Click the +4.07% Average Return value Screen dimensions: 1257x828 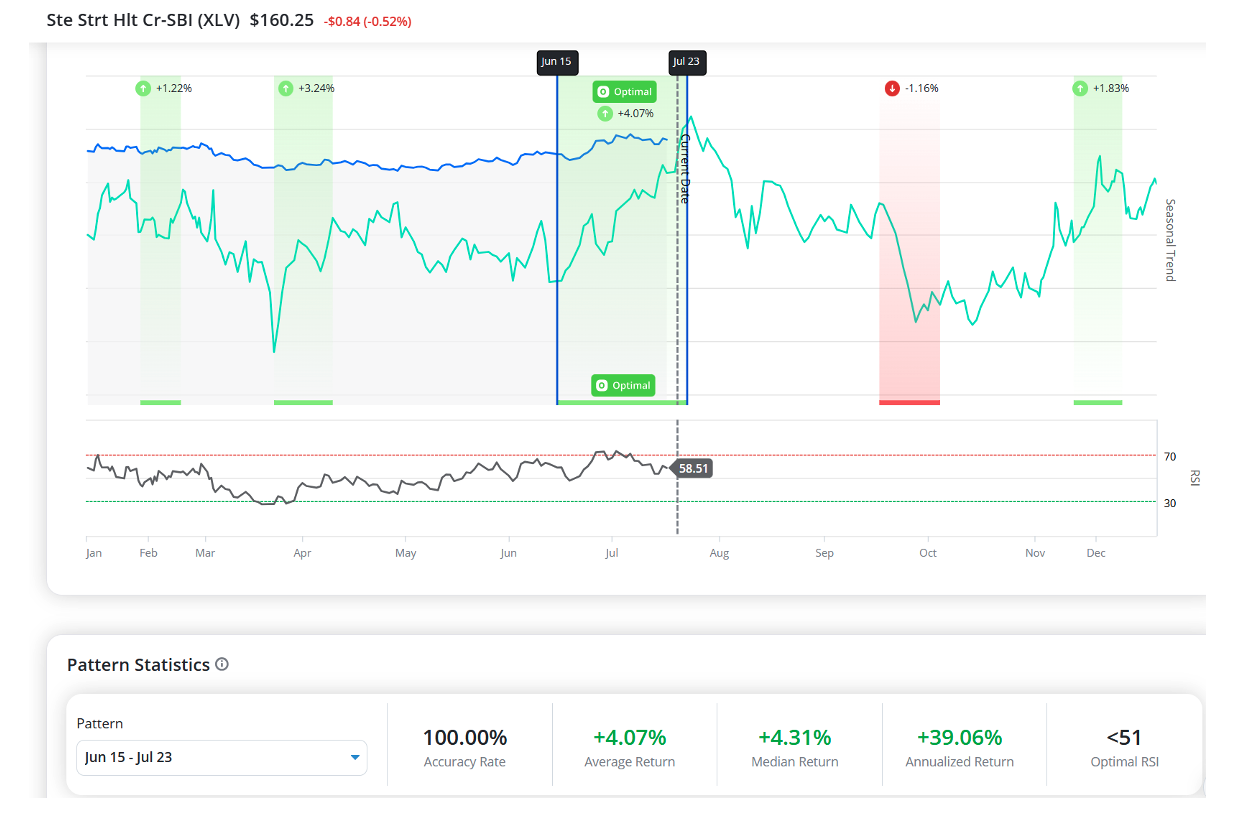click(630, 738)
